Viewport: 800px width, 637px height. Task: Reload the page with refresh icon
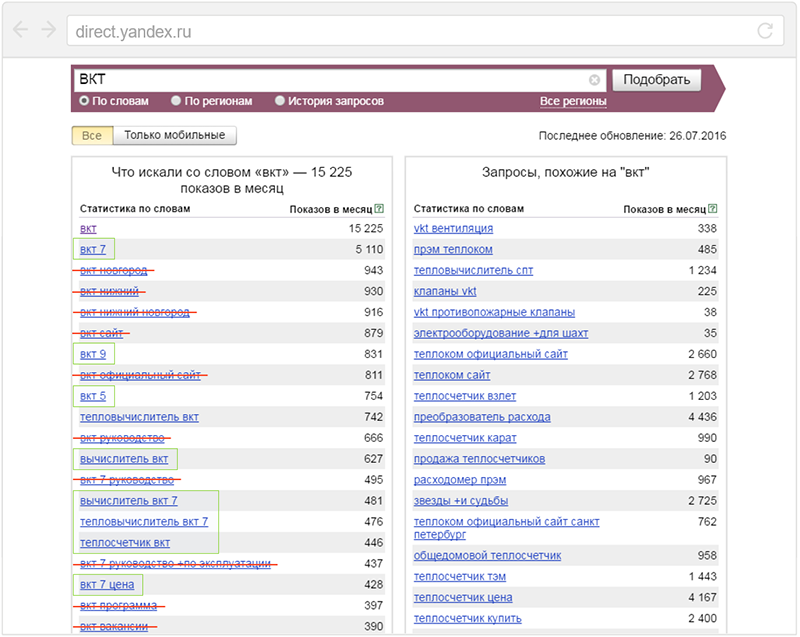pos(765,31)
